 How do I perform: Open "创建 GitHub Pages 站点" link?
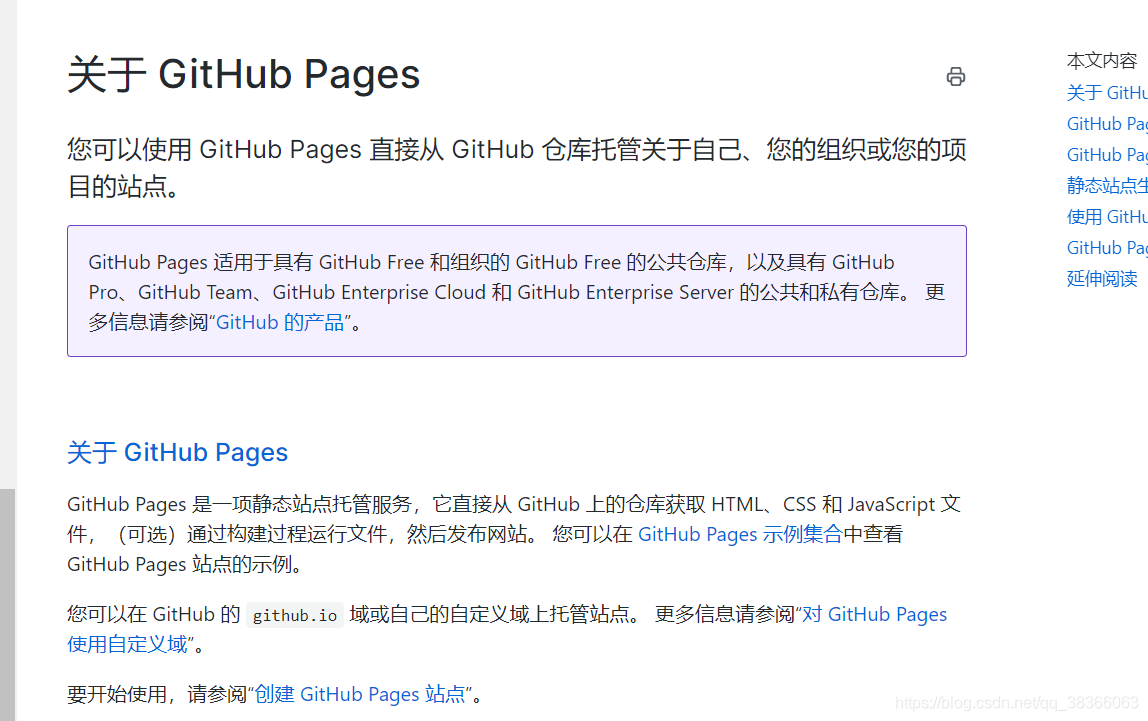click(x=360, y=694)
